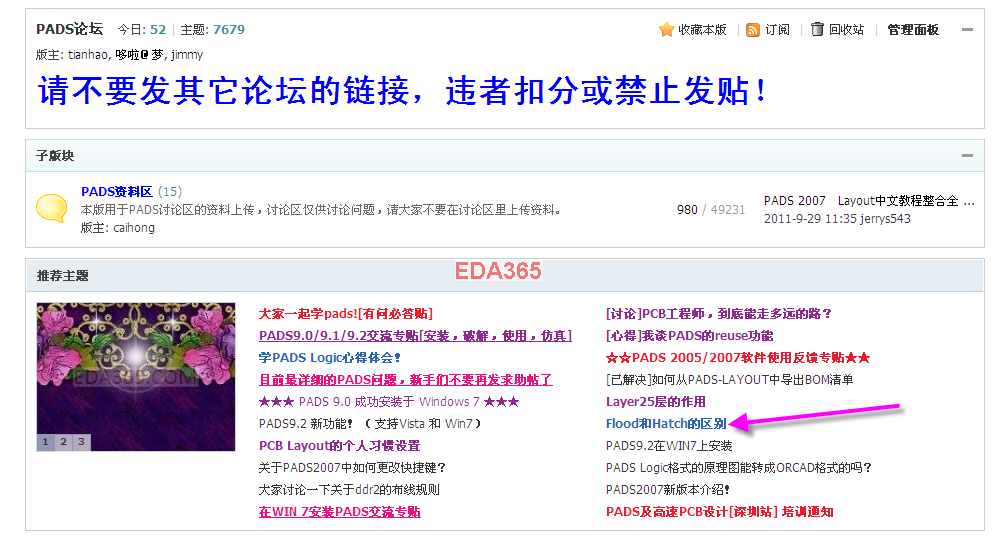Open 大家讨论一下关于ddr2的布线规则 thread
This screenshot has height=541, width=998.
point(349,490)
